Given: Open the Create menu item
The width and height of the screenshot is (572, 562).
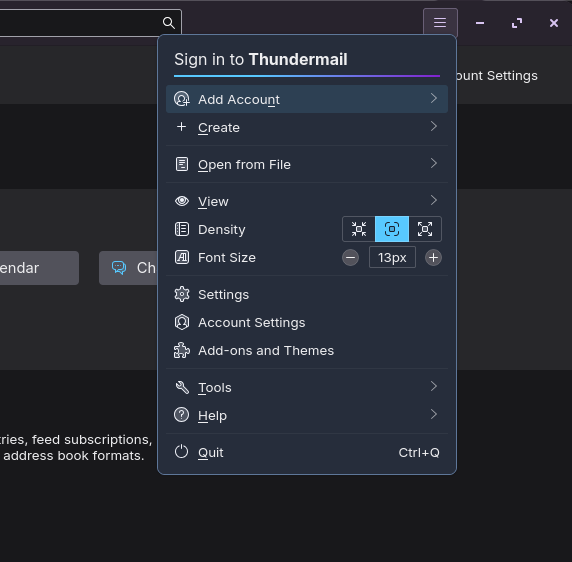Looking at the screenshot, I should pyautogui.click(x=307, y=127).
